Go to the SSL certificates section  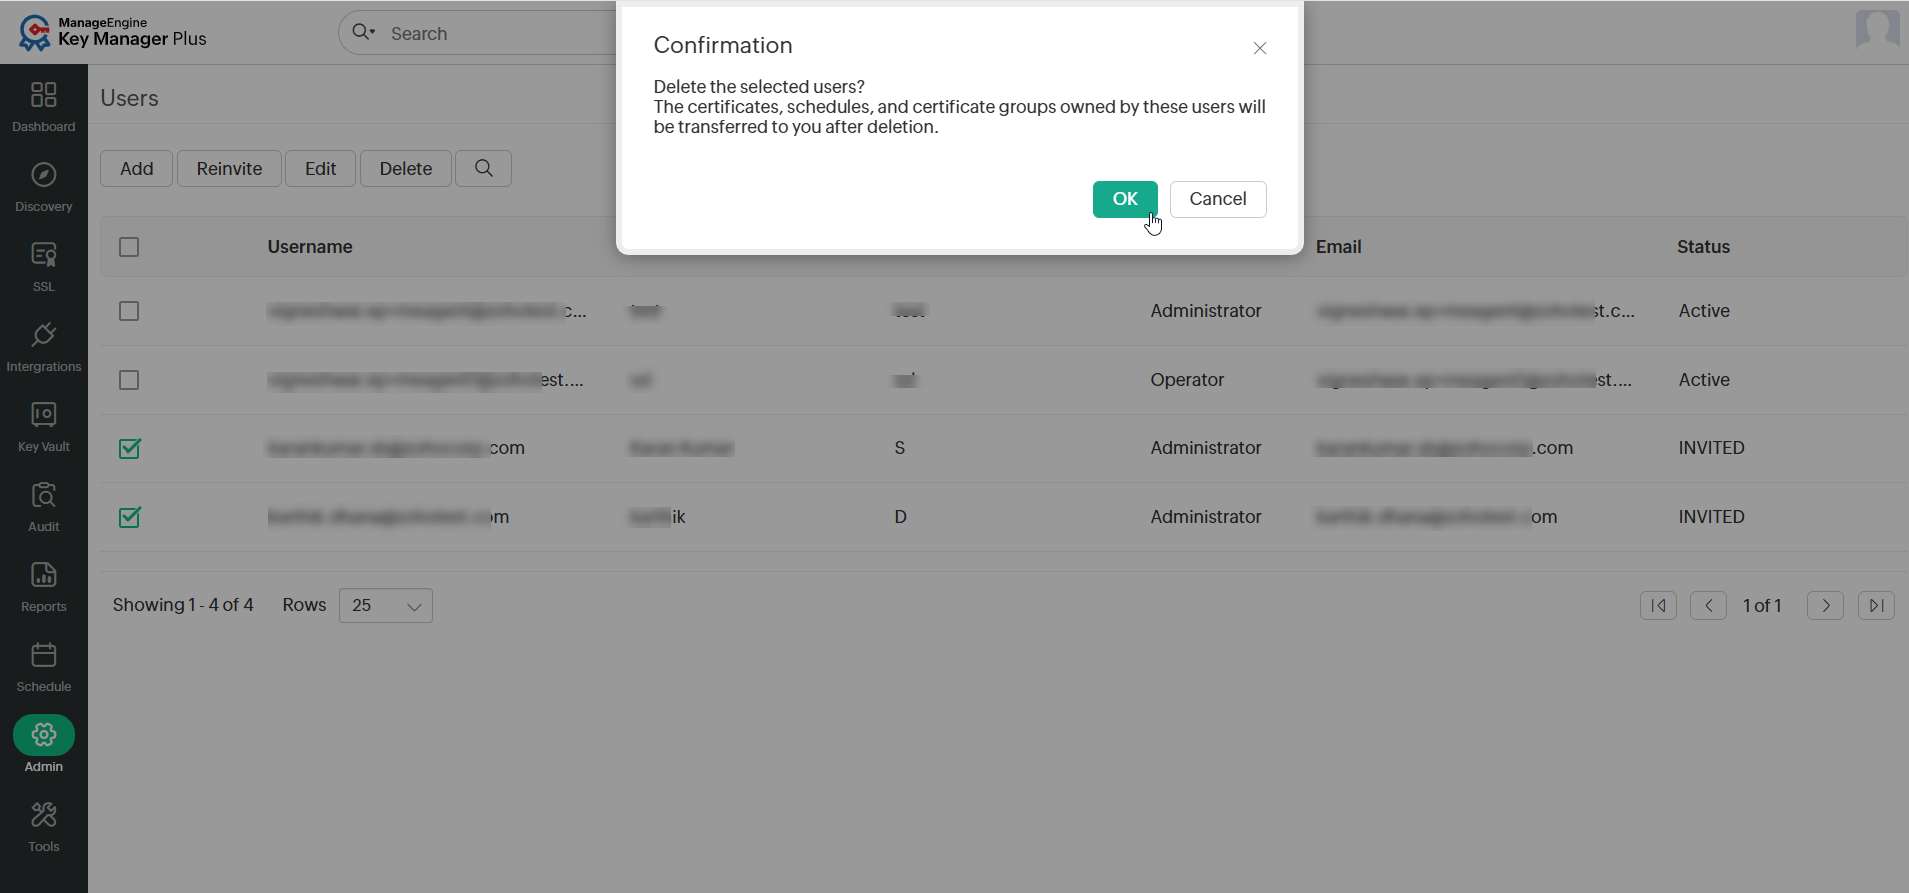pos(44,266)
